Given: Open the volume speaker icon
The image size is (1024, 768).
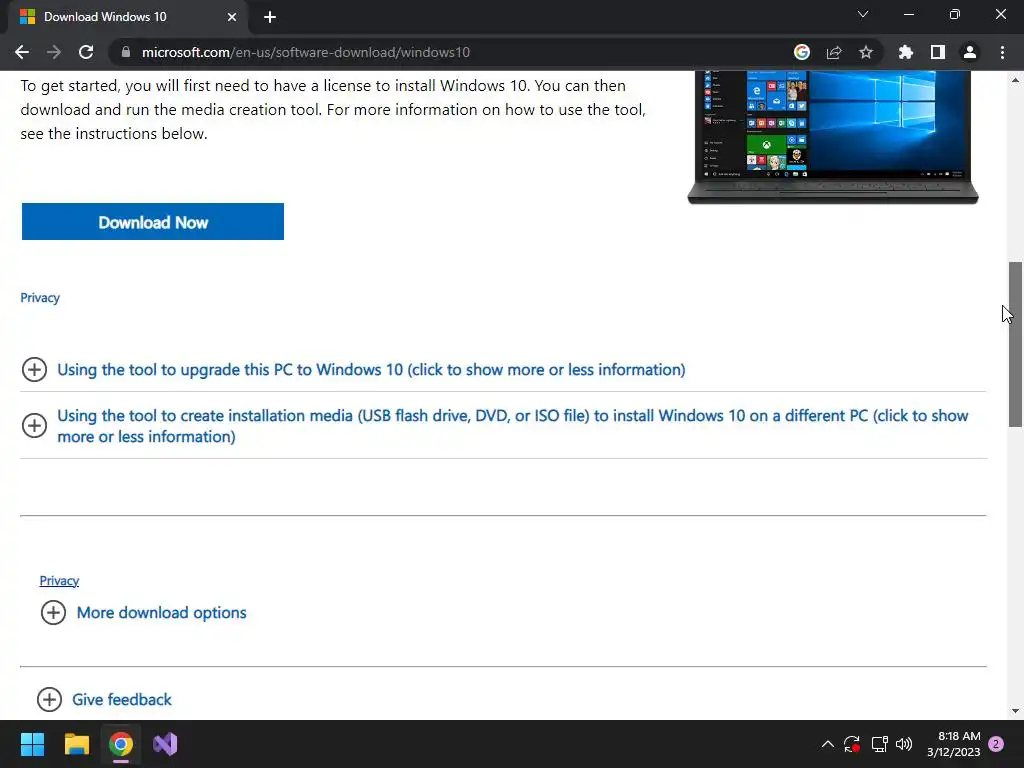Looking at the screenshot, I should click(x=904, y=744).
